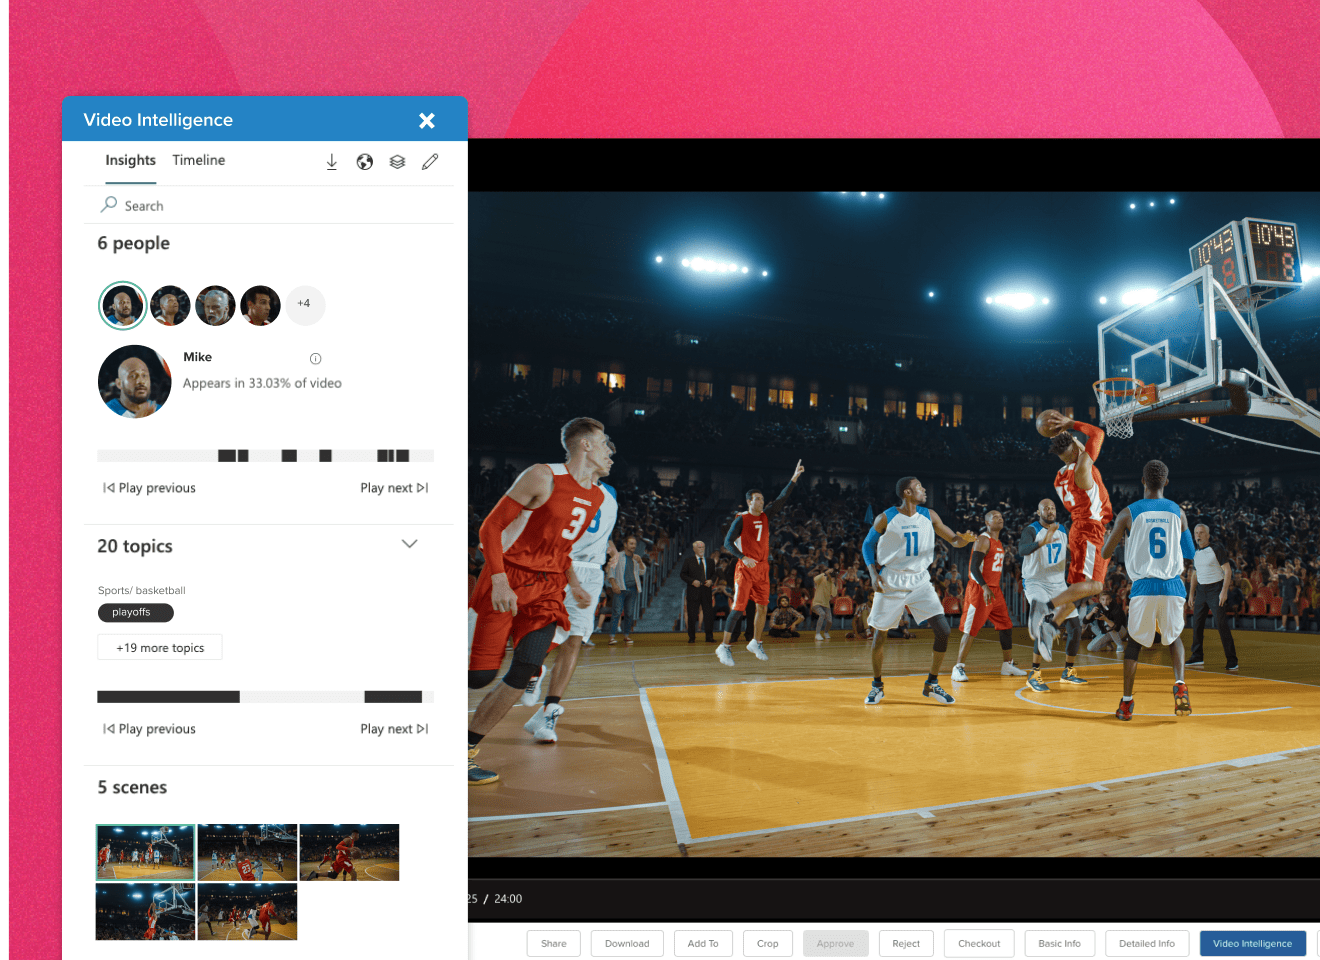Open the third scene thumbnail in top row
Image resolution: width=1320 pixels, height=960 pixels.
point(349,852)
